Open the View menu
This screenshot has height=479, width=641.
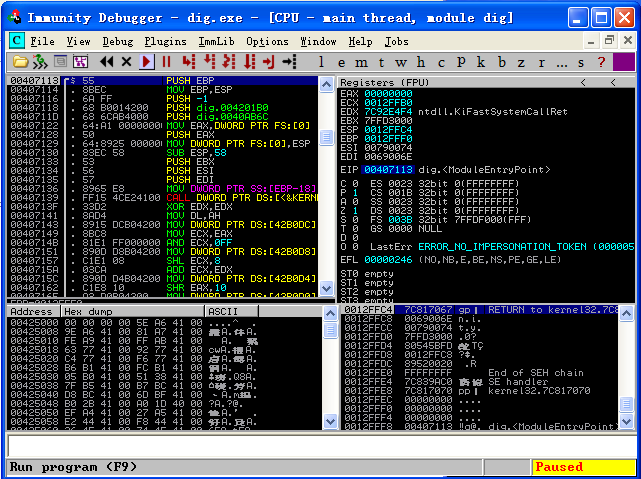pos(78,41)
